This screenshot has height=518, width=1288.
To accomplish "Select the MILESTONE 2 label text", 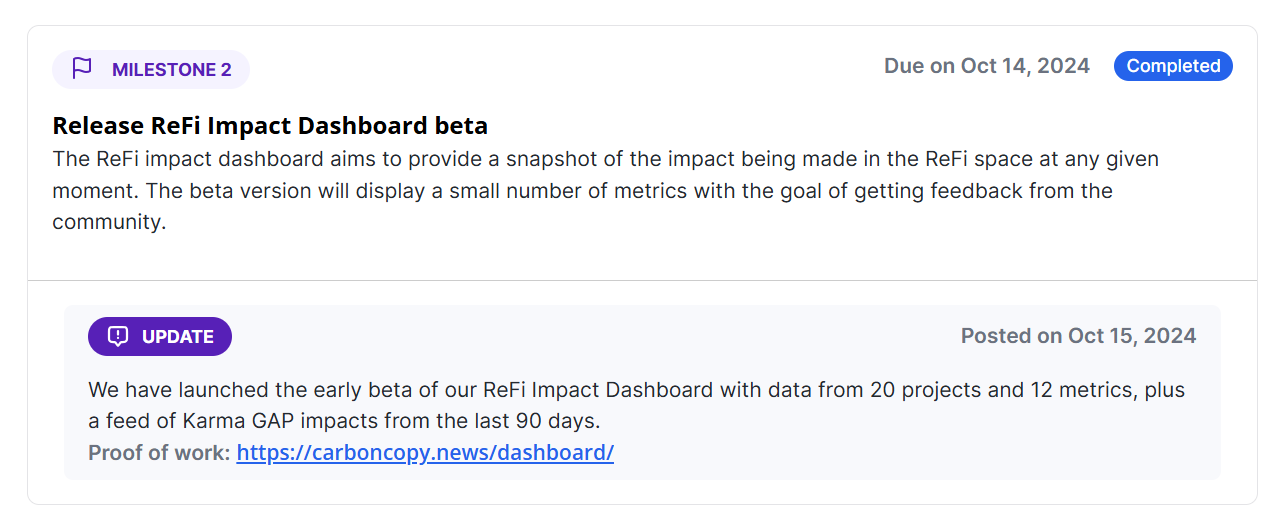I will [171, 69].
